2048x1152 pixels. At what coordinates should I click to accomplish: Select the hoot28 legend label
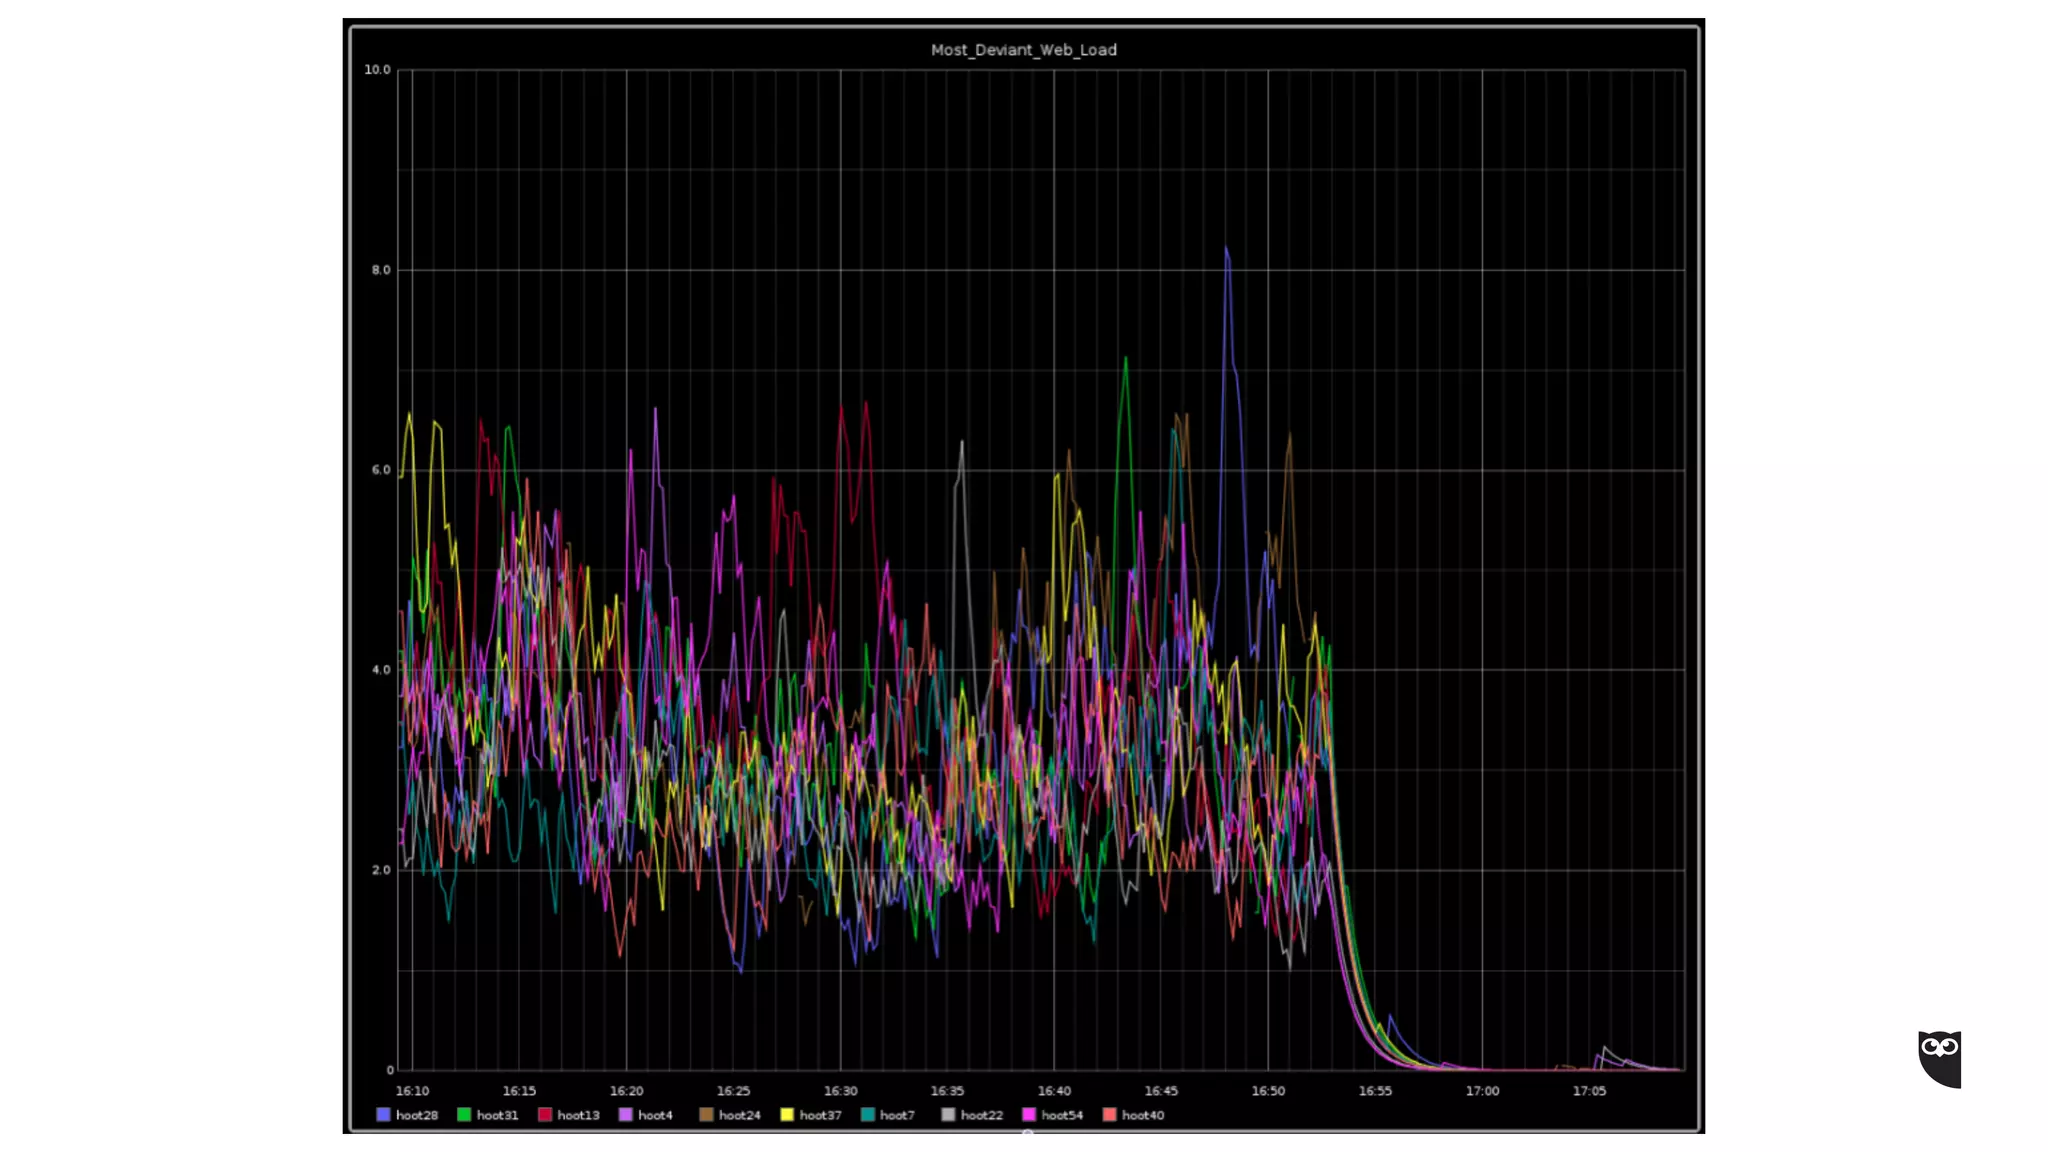417,1115
